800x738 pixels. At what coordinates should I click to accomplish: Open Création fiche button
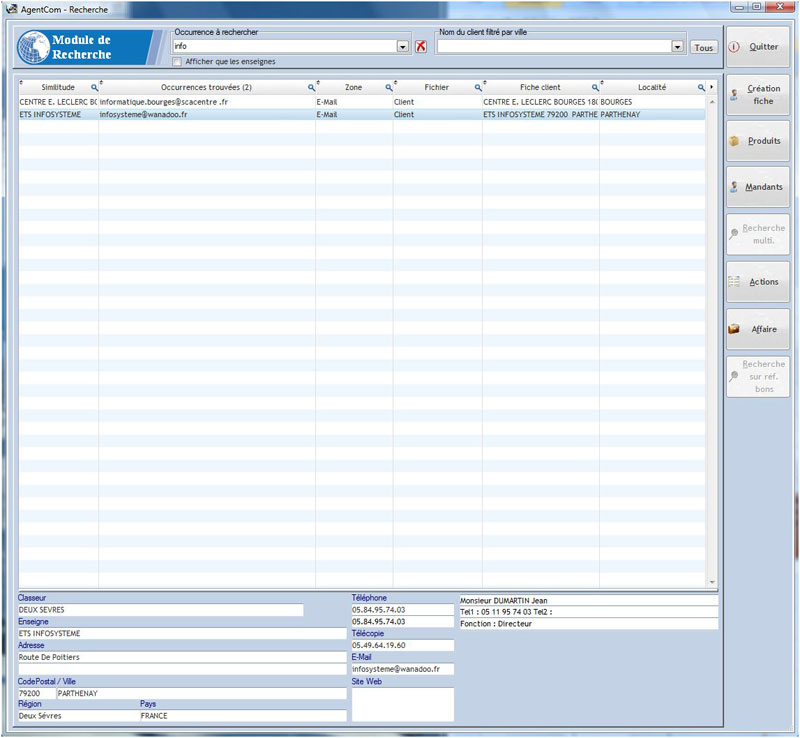(758, 95)
